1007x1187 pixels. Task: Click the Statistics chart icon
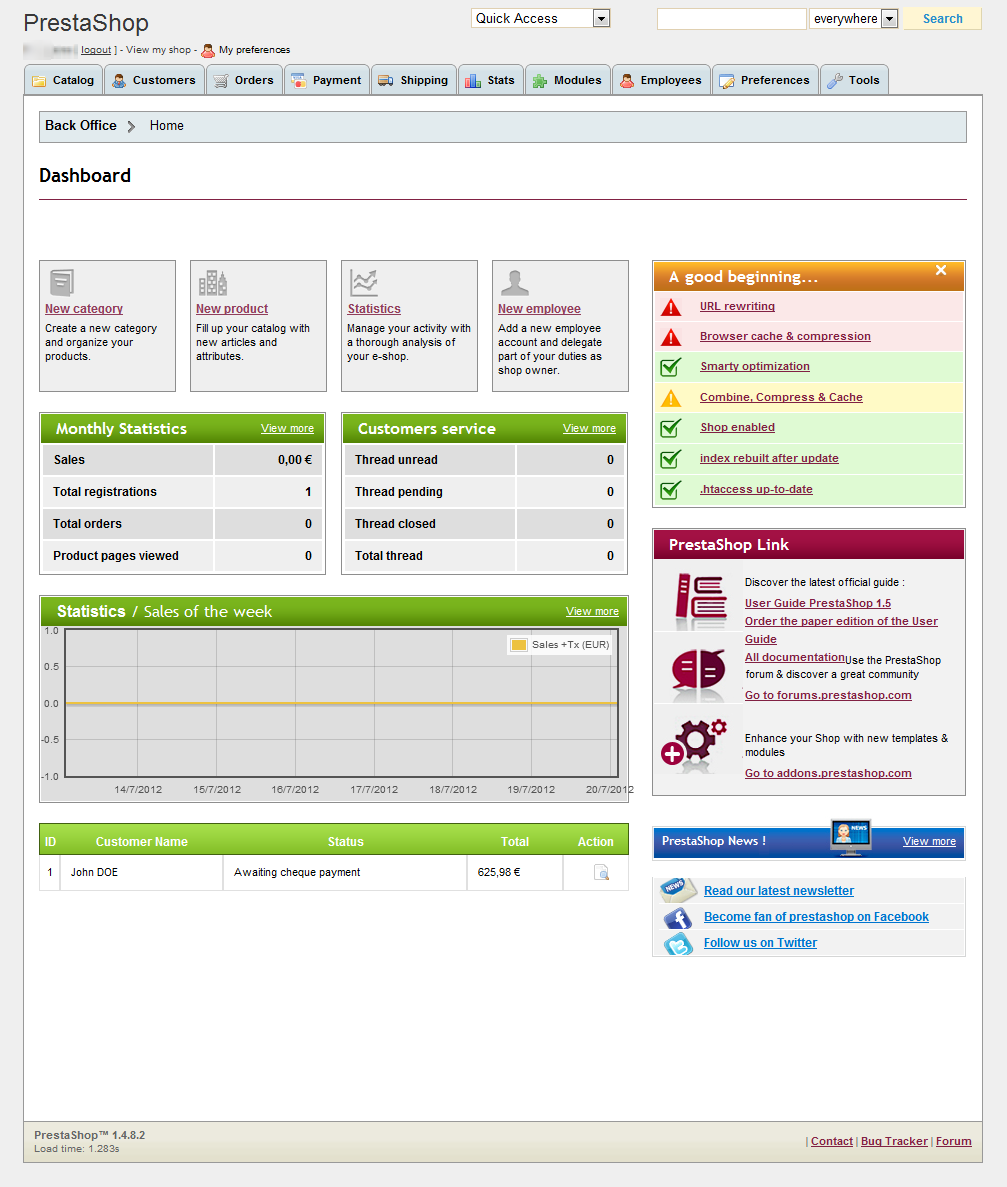pos(363,282)
